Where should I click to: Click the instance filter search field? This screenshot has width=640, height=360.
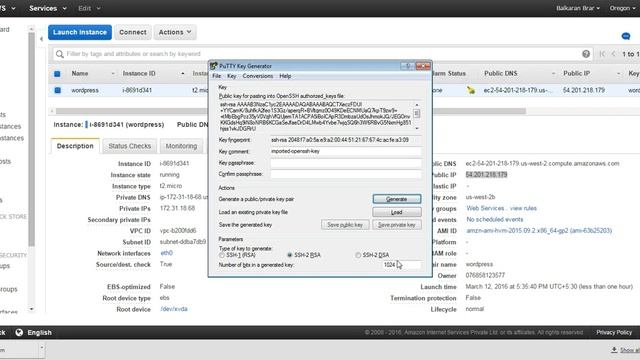click(322, 54)
